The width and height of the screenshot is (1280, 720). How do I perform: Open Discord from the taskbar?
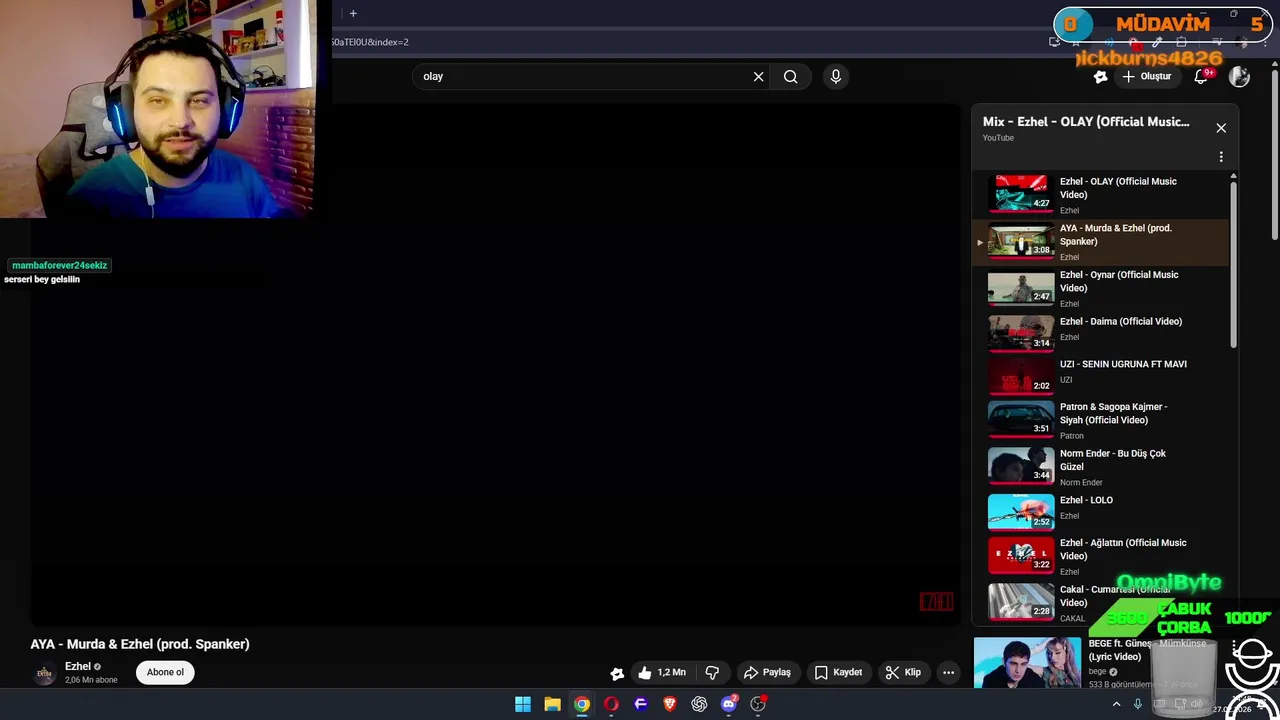coord(729,704)
